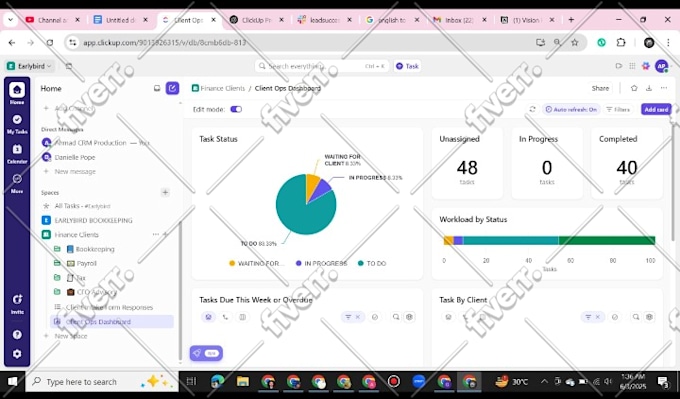The height and width of the screenshot is (399, 680).
Task: Open My Tasks in the left rail
Action: (17, 124)
